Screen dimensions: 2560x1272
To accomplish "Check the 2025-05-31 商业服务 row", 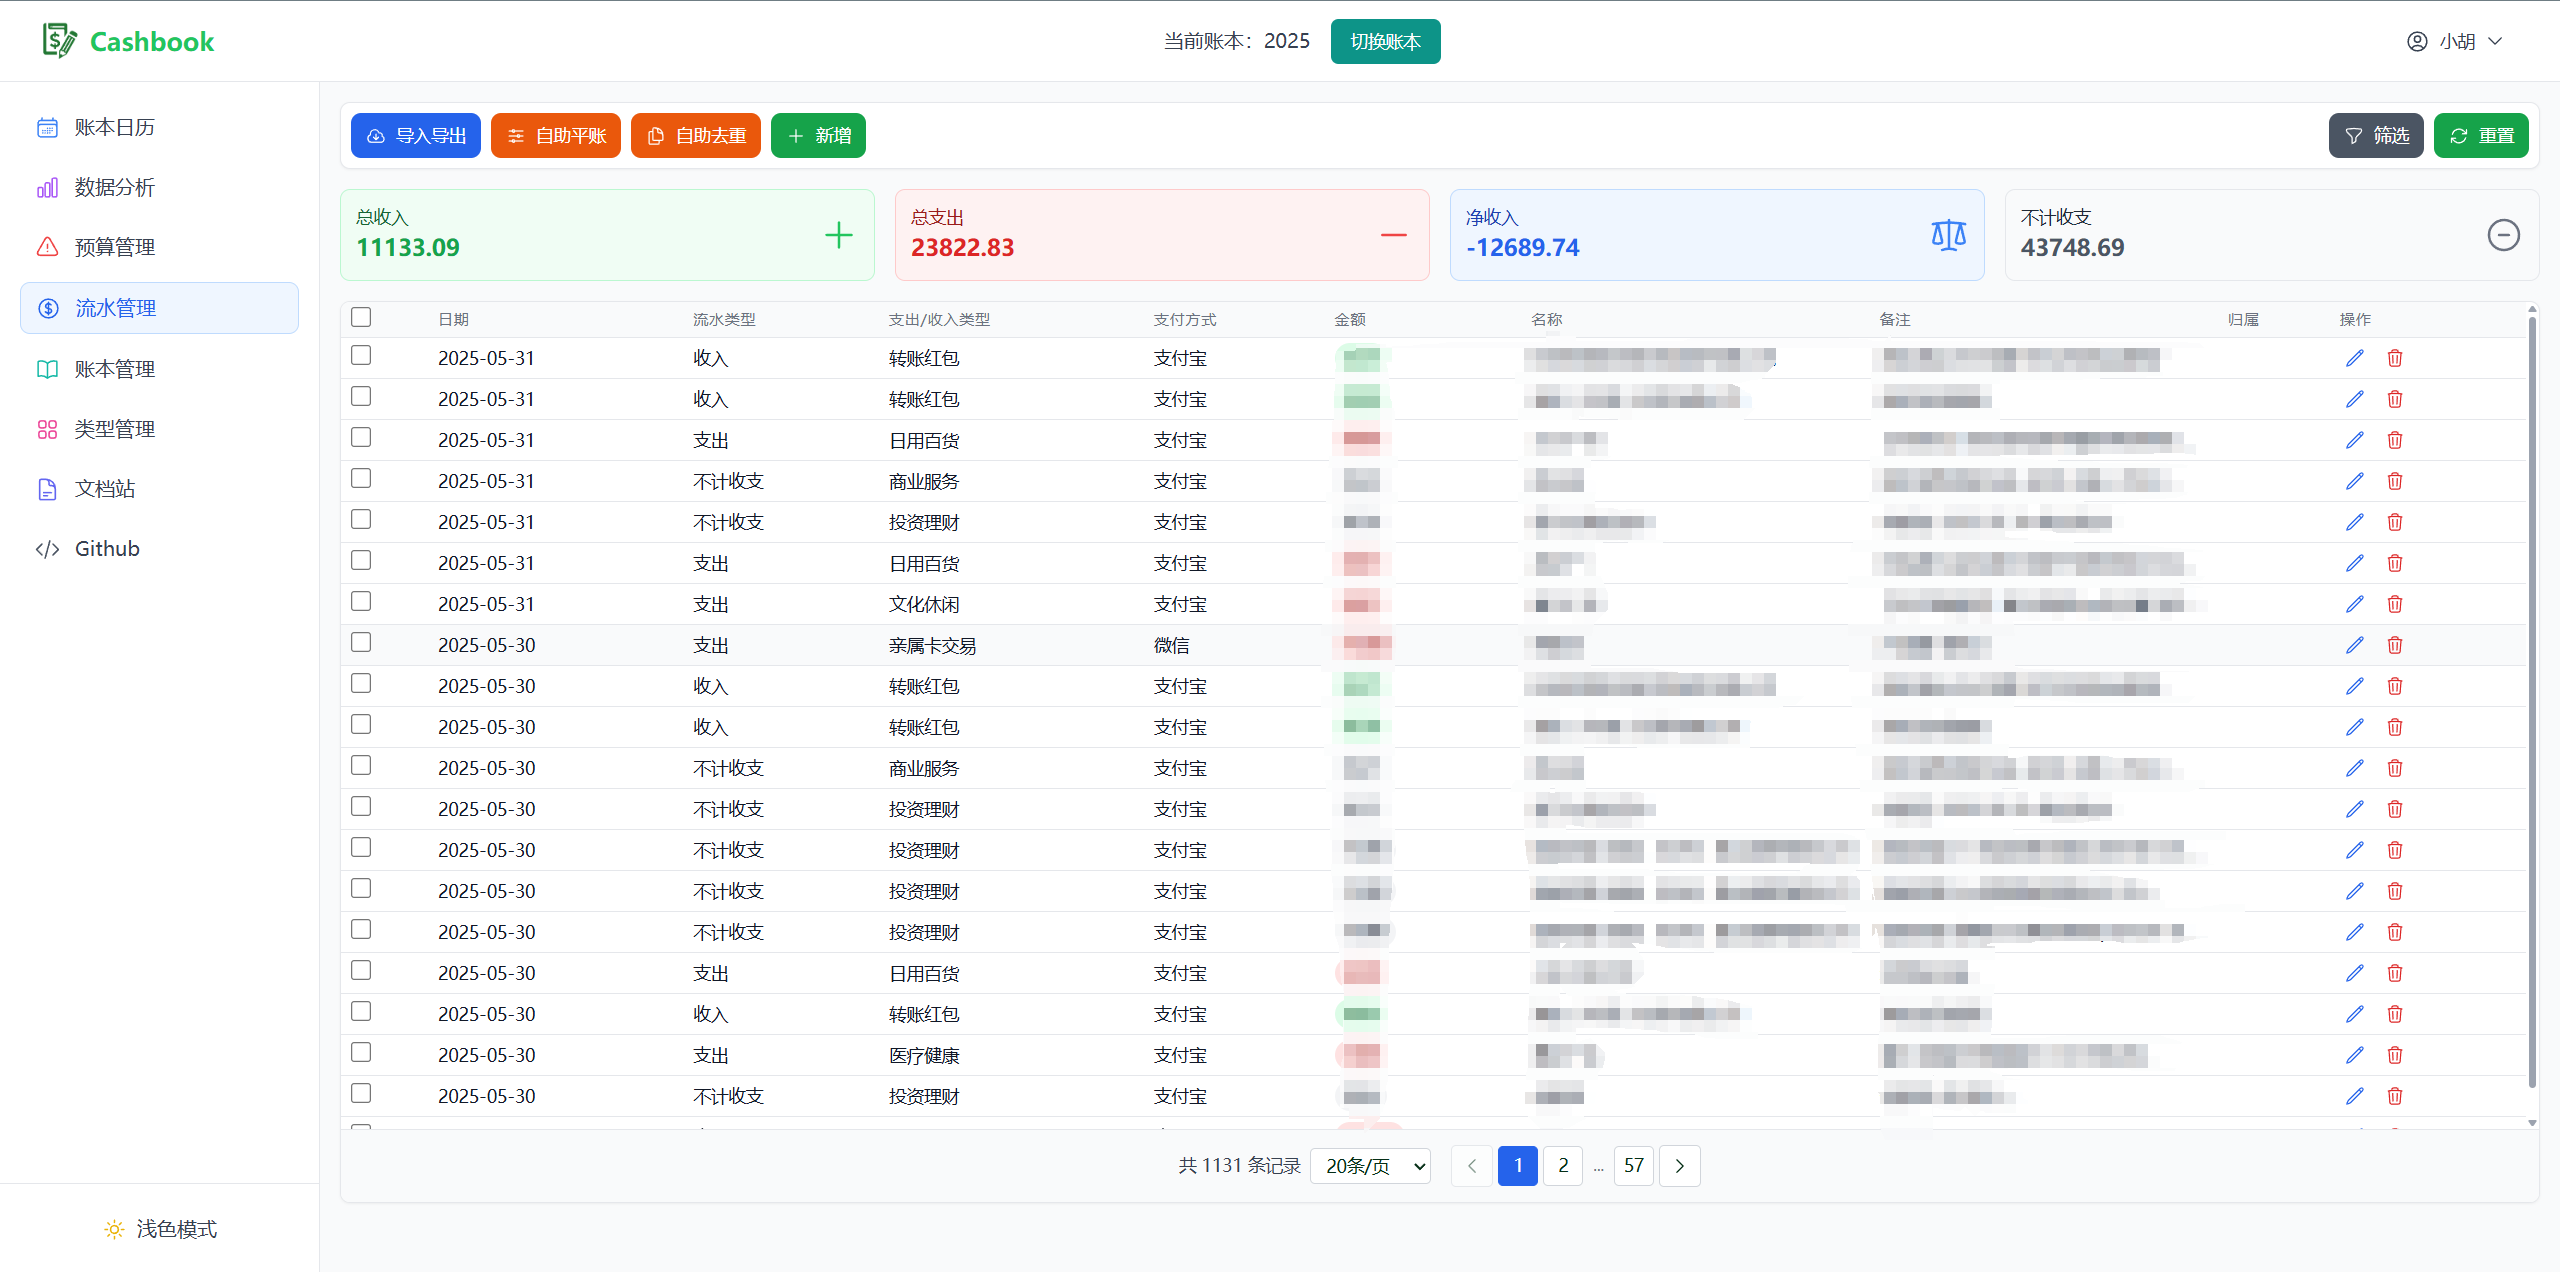I will point(361,478).
